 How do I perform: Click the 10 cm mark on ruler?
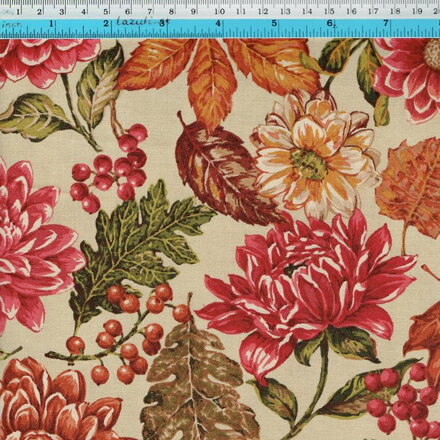pyautogui.click(x=219, y=12)
